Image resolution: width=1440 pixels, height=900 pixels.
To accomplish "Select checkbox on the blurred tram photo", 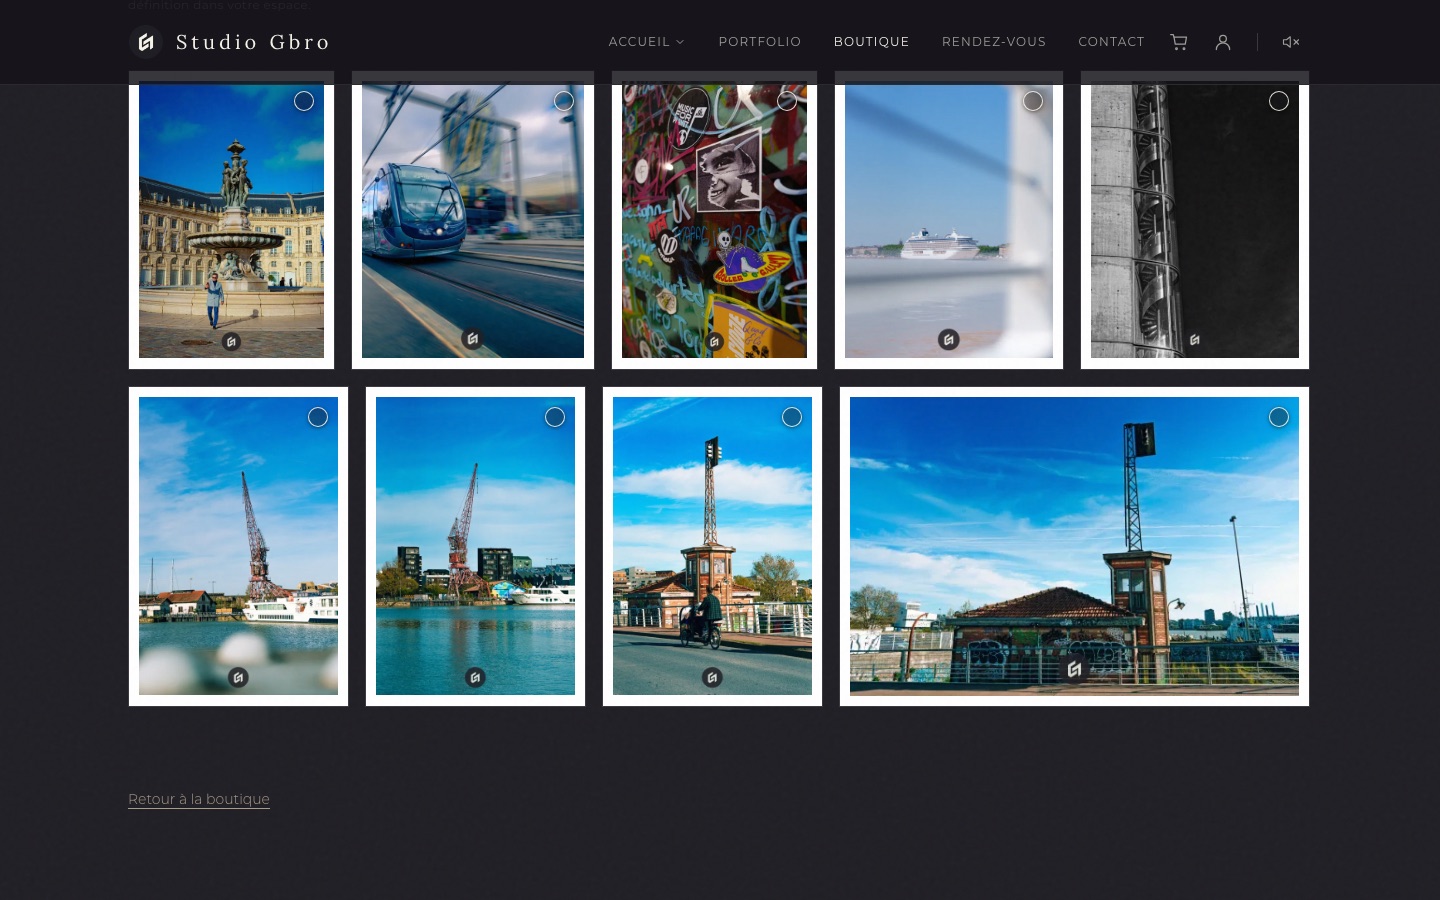I will (x=564, y=101).
